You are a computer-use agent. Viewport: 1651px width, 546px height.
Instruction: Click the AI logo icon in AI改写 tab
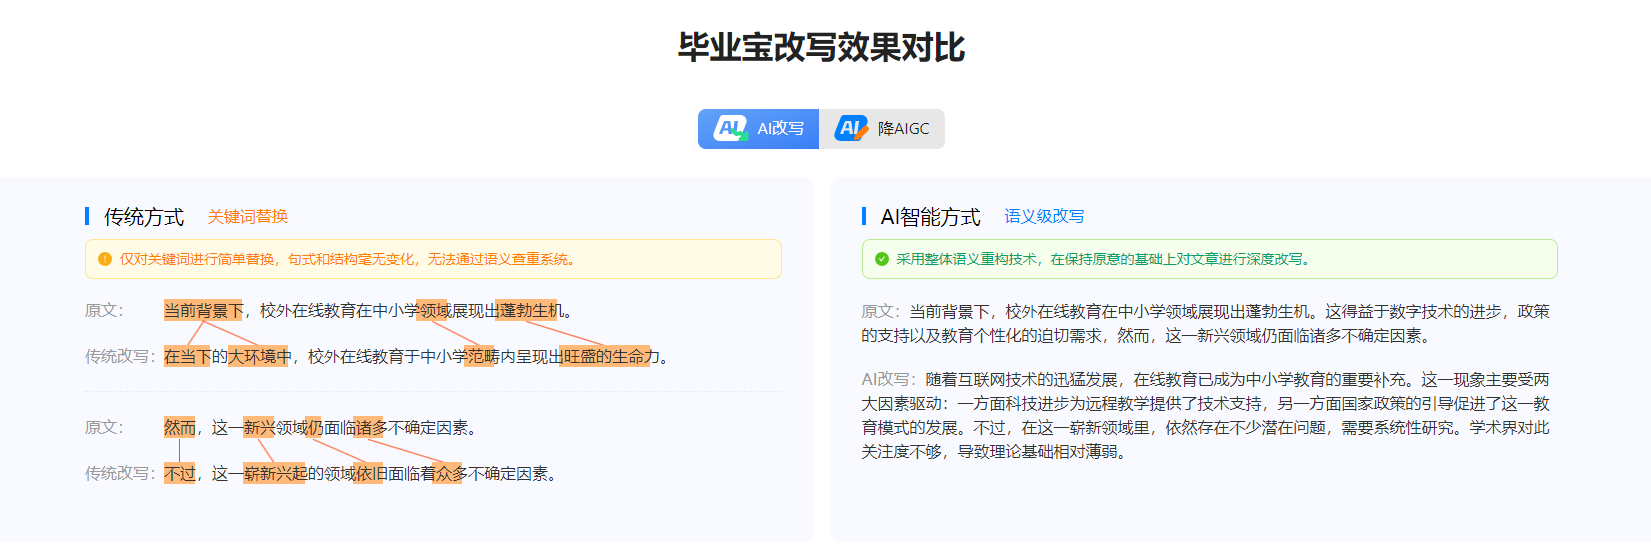[731, 129]
